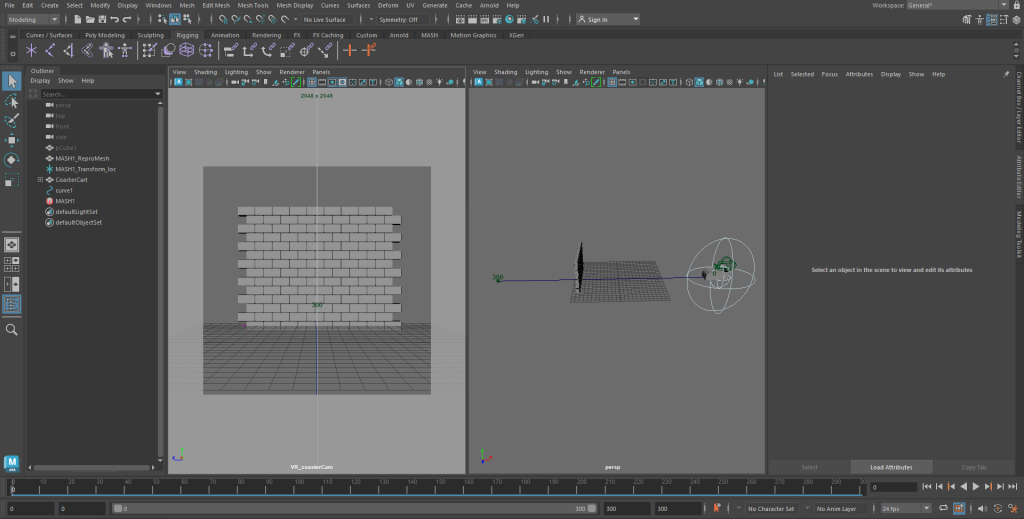Jump to the end of playback range
The width and height of the screenshot is (1024, 519).
coord(1012,487)
